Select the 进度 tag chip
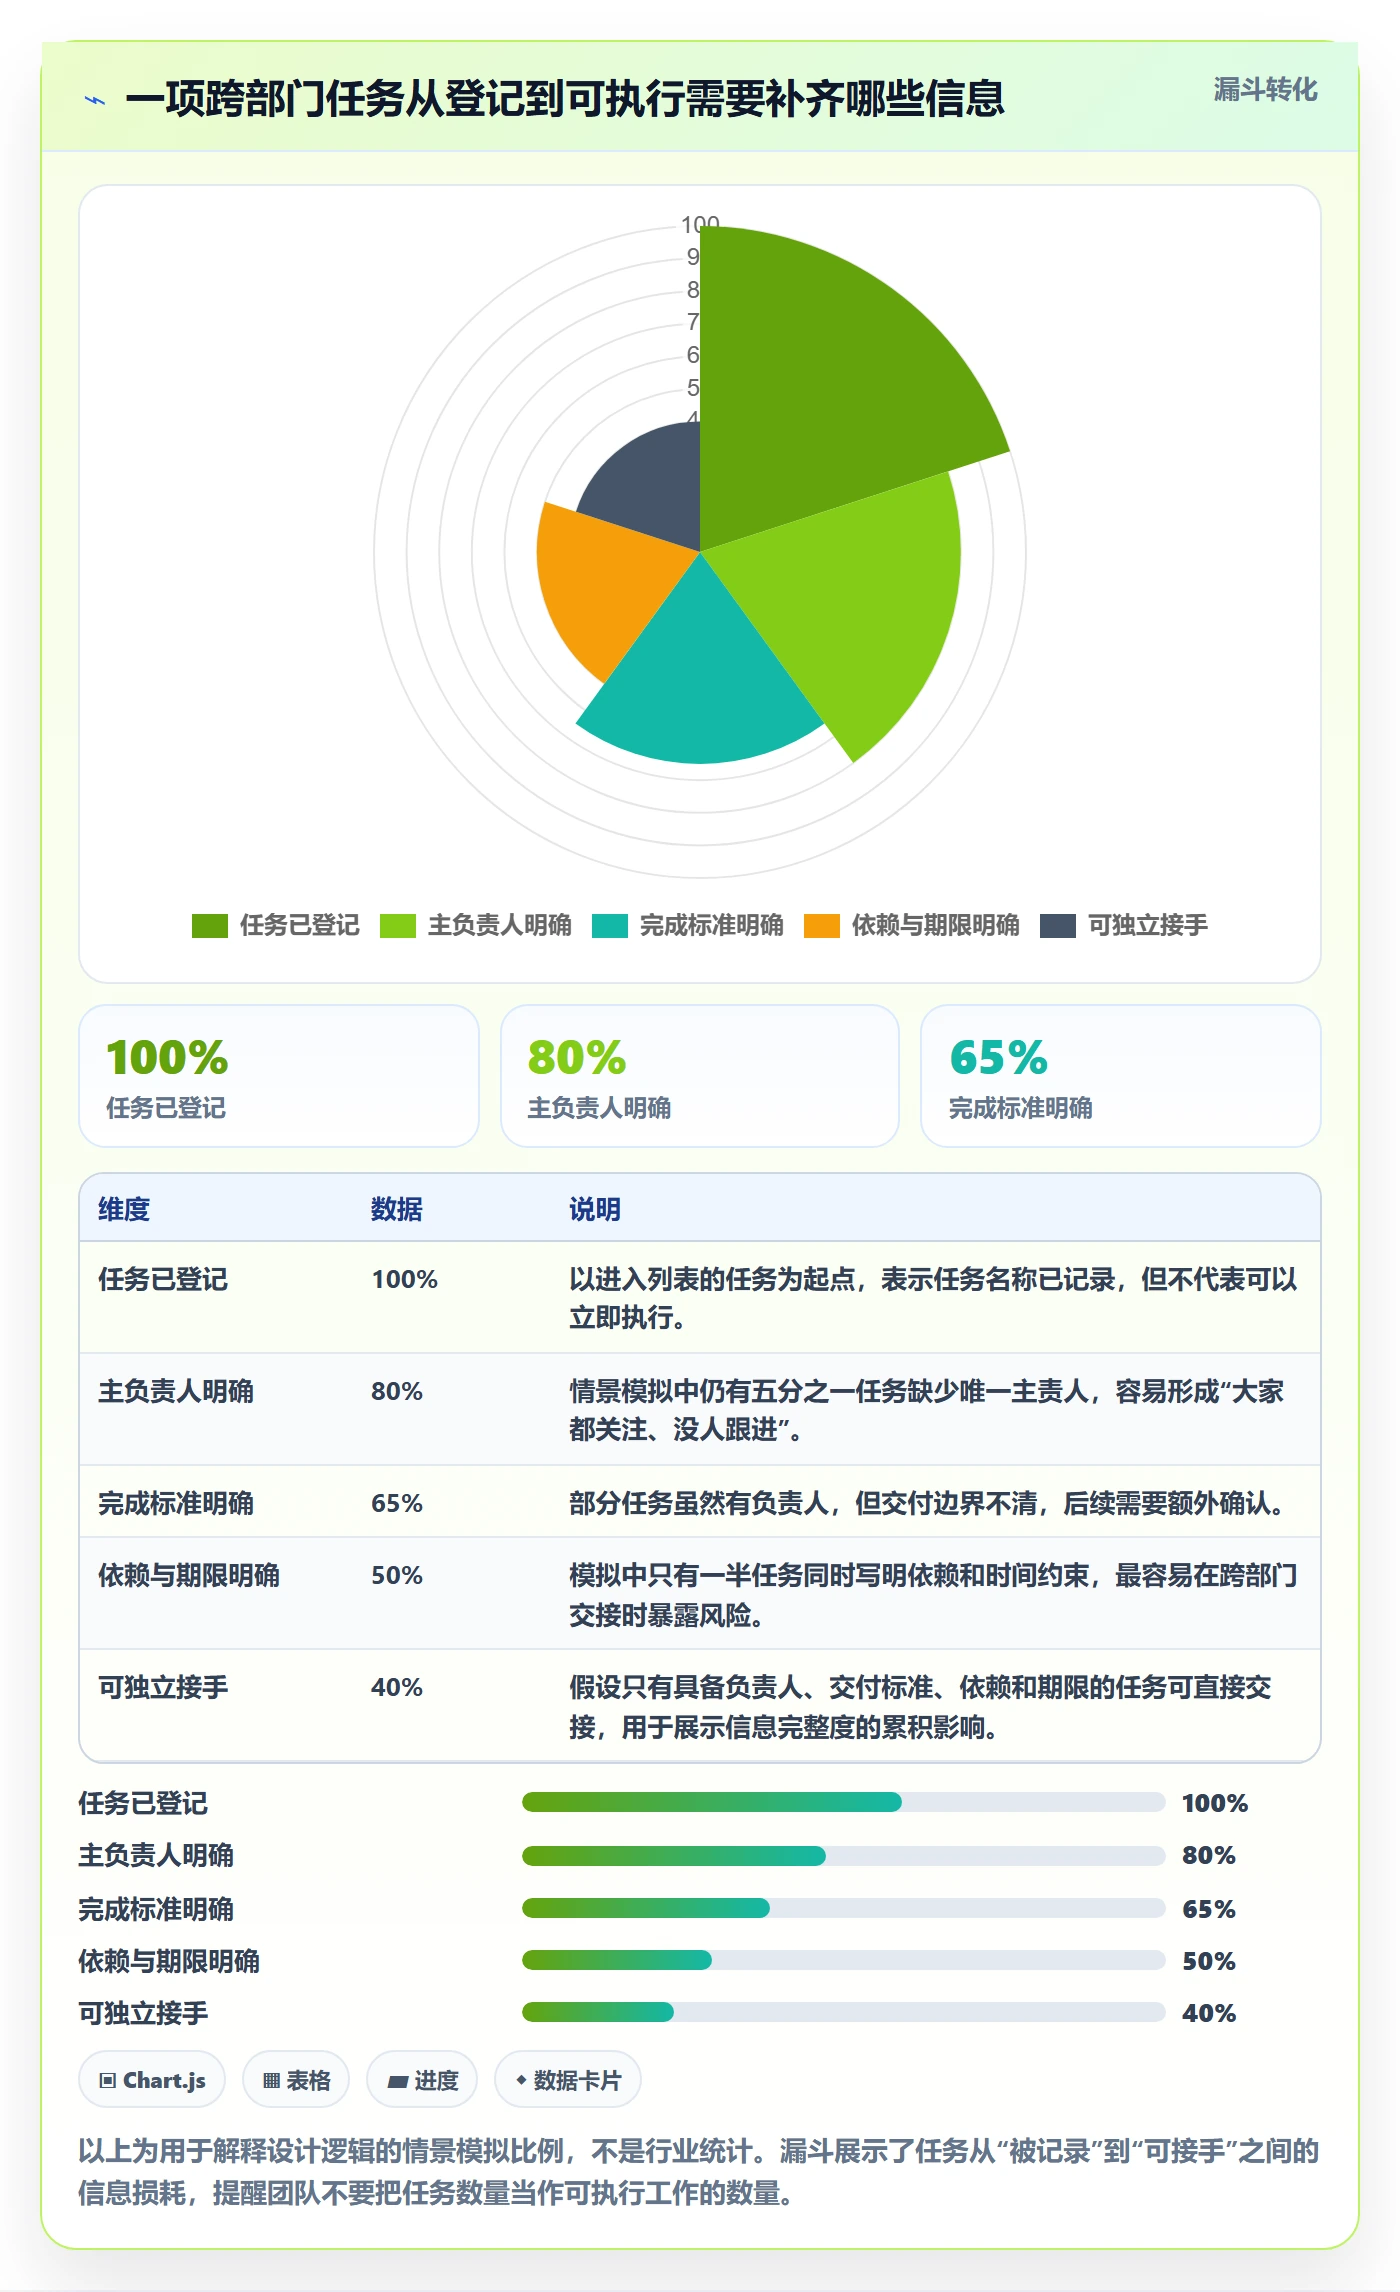Screen dimensions: 1400x2292 coord(422,2080)
